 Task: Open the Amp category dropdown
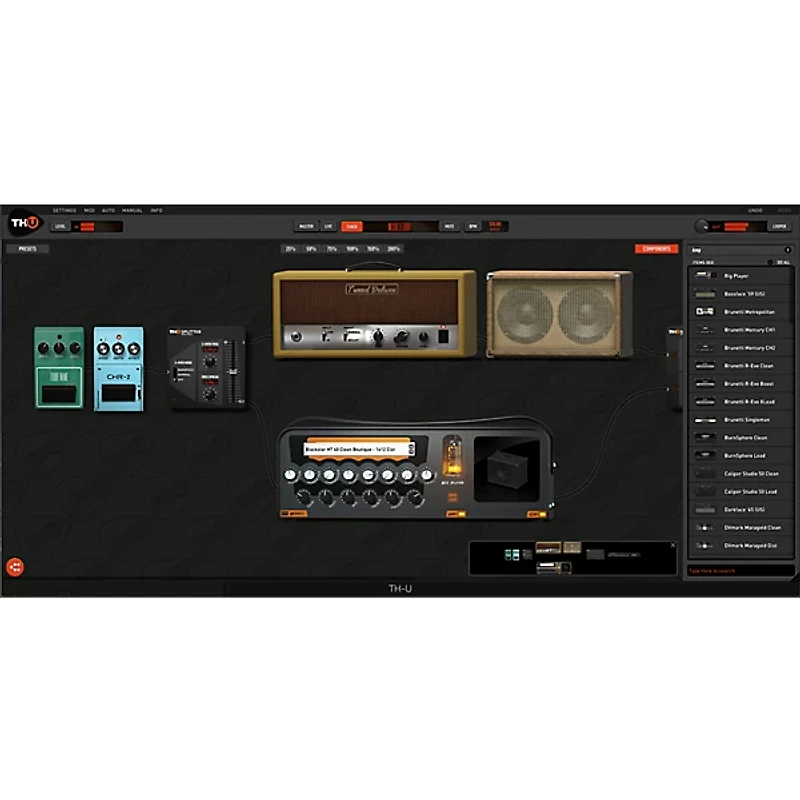(739, 249)
